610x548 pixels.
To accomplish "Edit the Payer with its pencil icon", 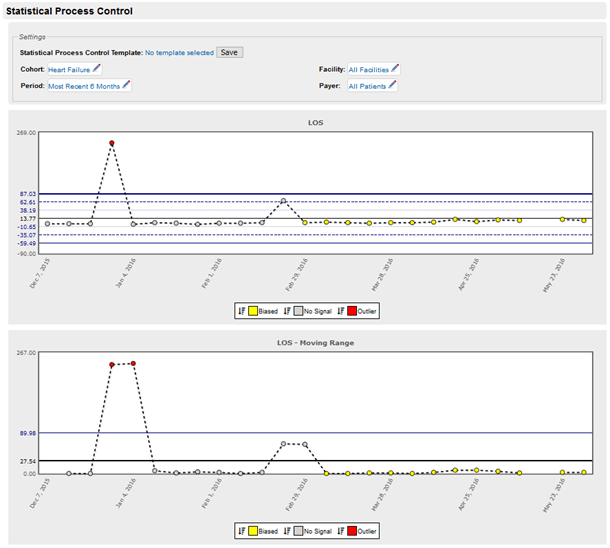I will click(x=392, y=85).
